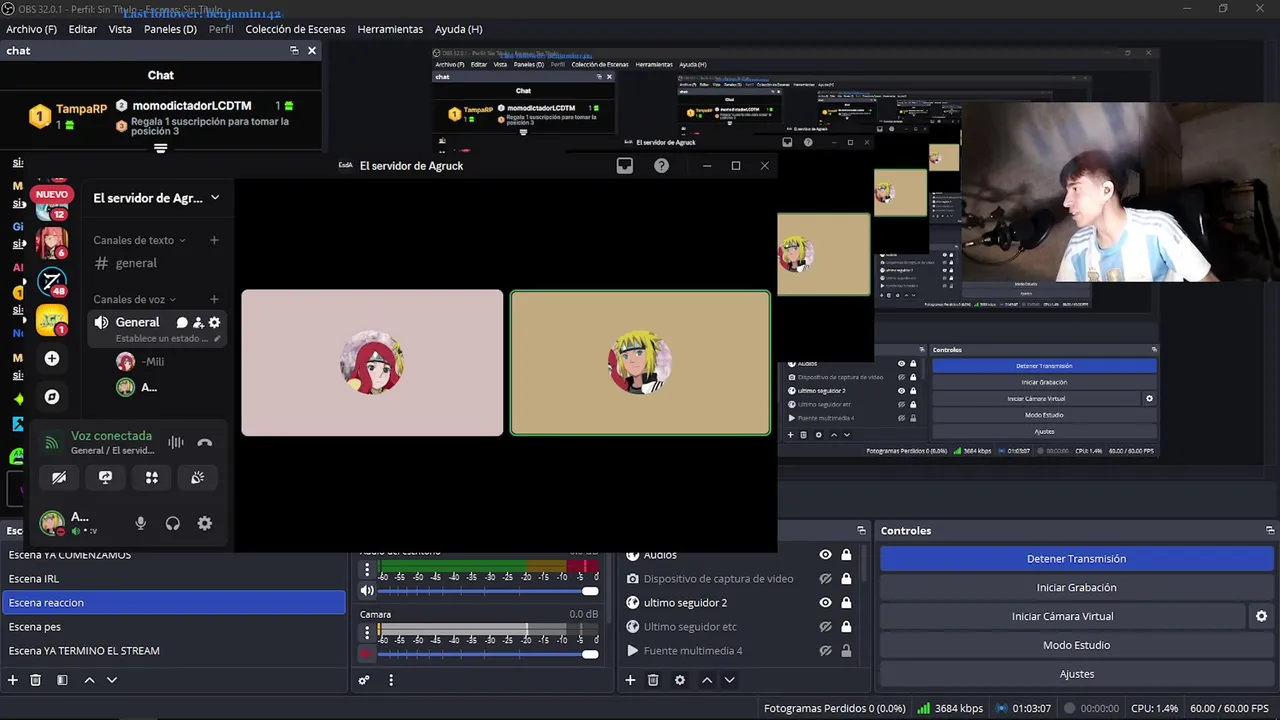Open virtual camera settings gear
This screenshot has width=1280, height=720.
tap(1261, 616)
